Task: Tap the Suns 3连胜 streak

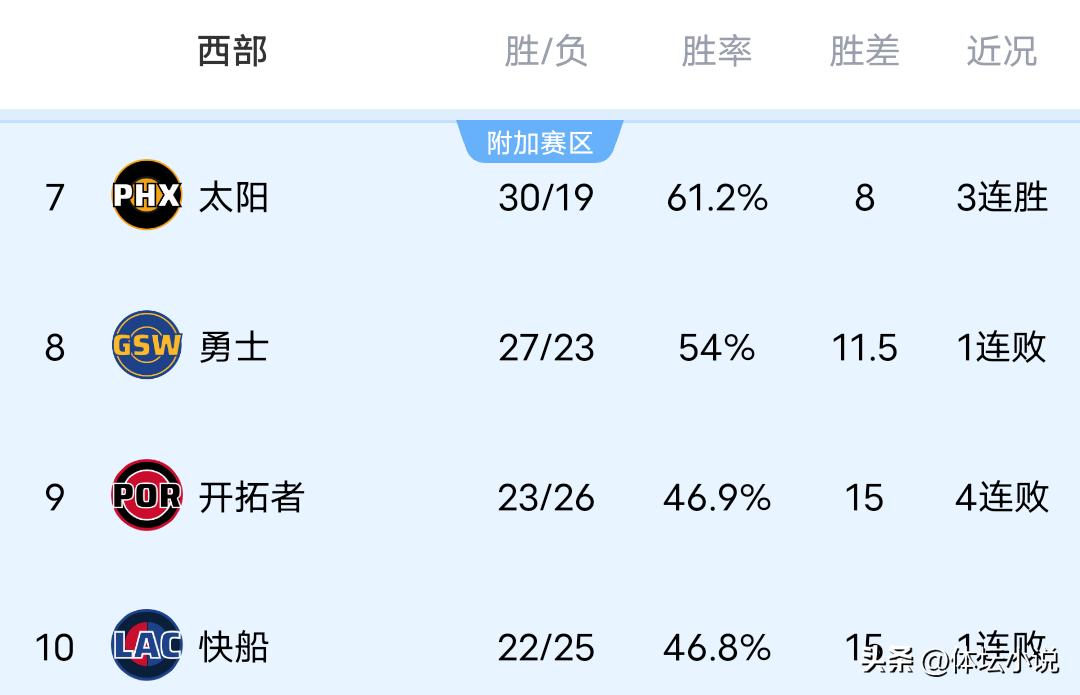Action: [x=1001, y=197]
